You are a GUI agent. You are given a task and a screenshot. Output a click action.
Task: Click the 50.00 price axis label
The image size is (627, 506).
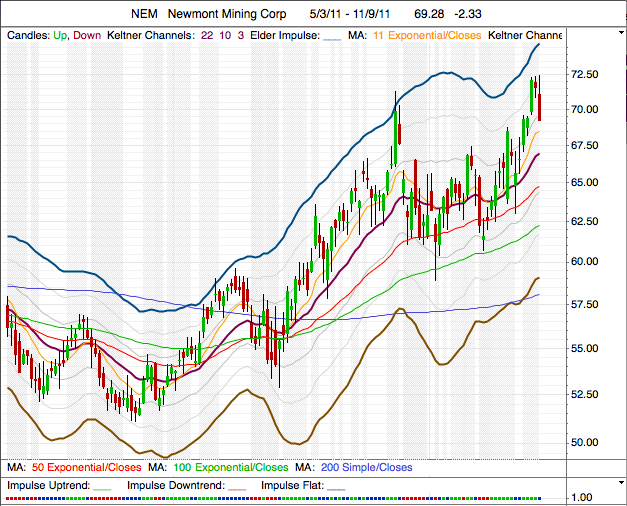pyautogui.click(x=585, y=442)
